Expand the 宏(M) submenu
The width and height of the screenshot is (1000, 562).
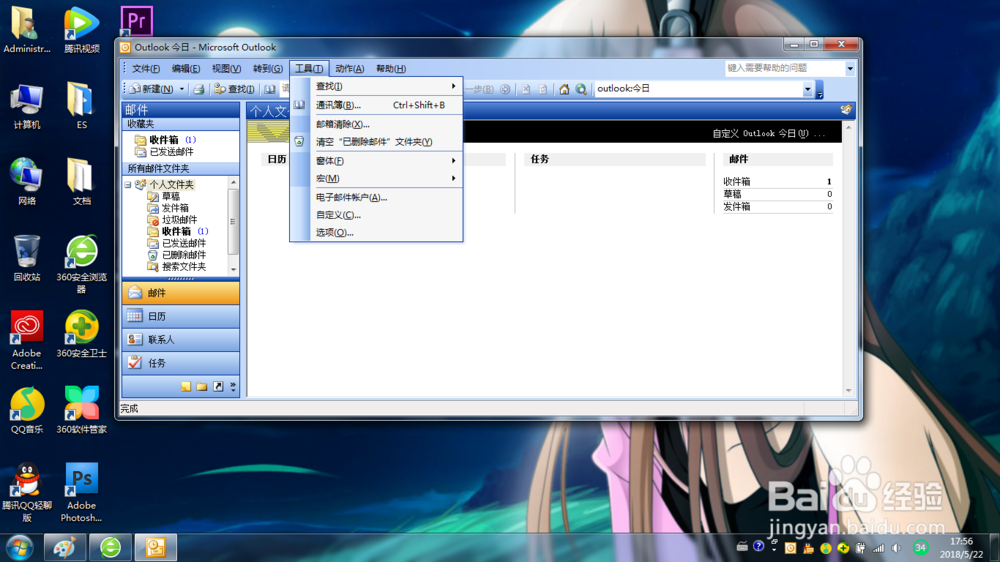pos(376,178)
